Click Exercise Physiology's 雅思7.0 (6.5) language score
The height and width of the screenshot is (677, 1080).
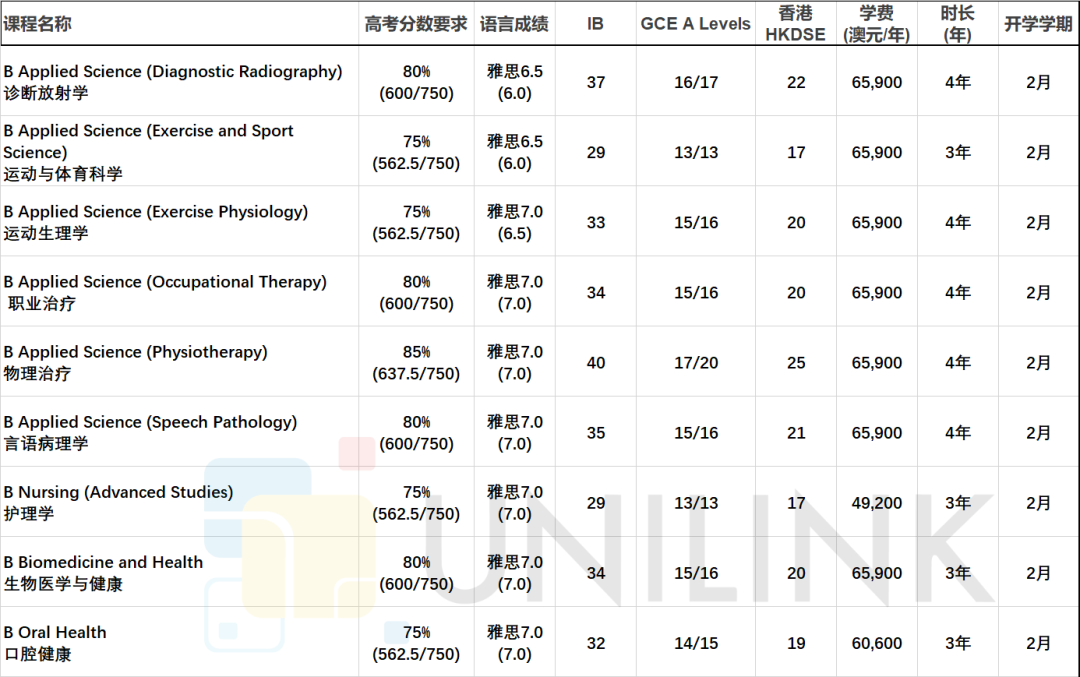(515, 222)
